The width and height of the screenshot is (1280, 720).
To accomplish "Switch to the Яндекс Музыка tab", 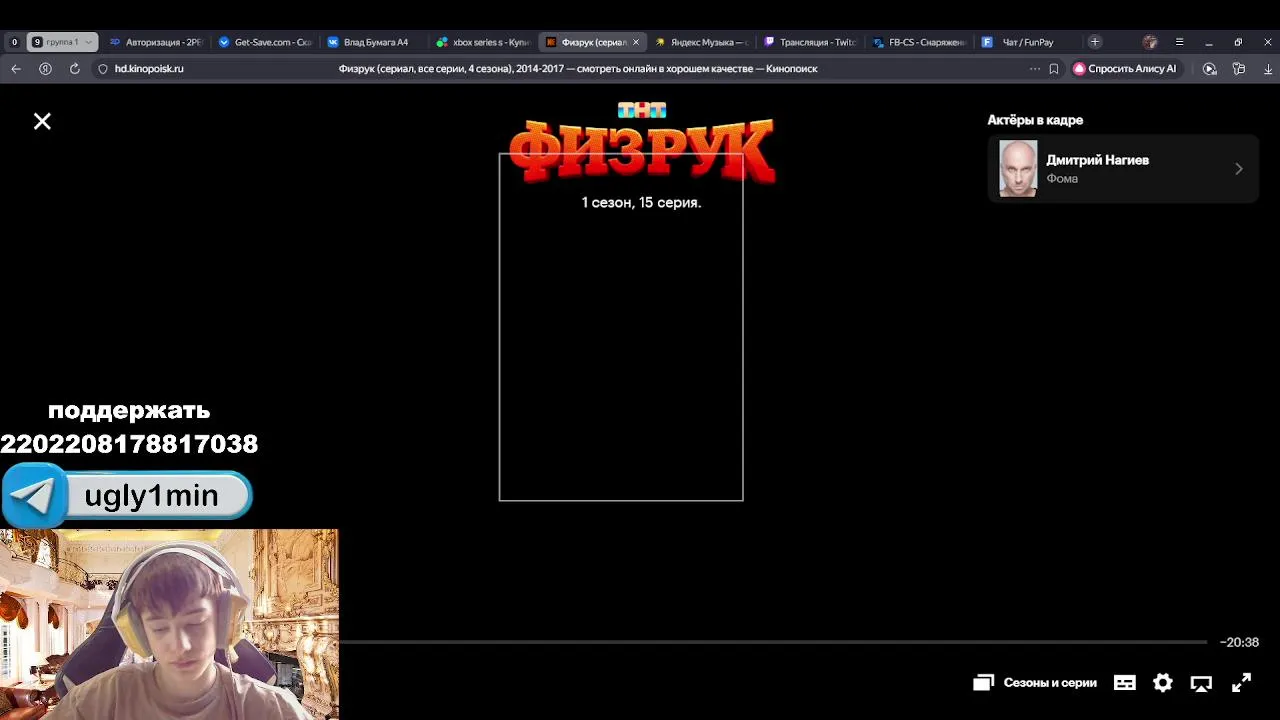I will point(700,42).
